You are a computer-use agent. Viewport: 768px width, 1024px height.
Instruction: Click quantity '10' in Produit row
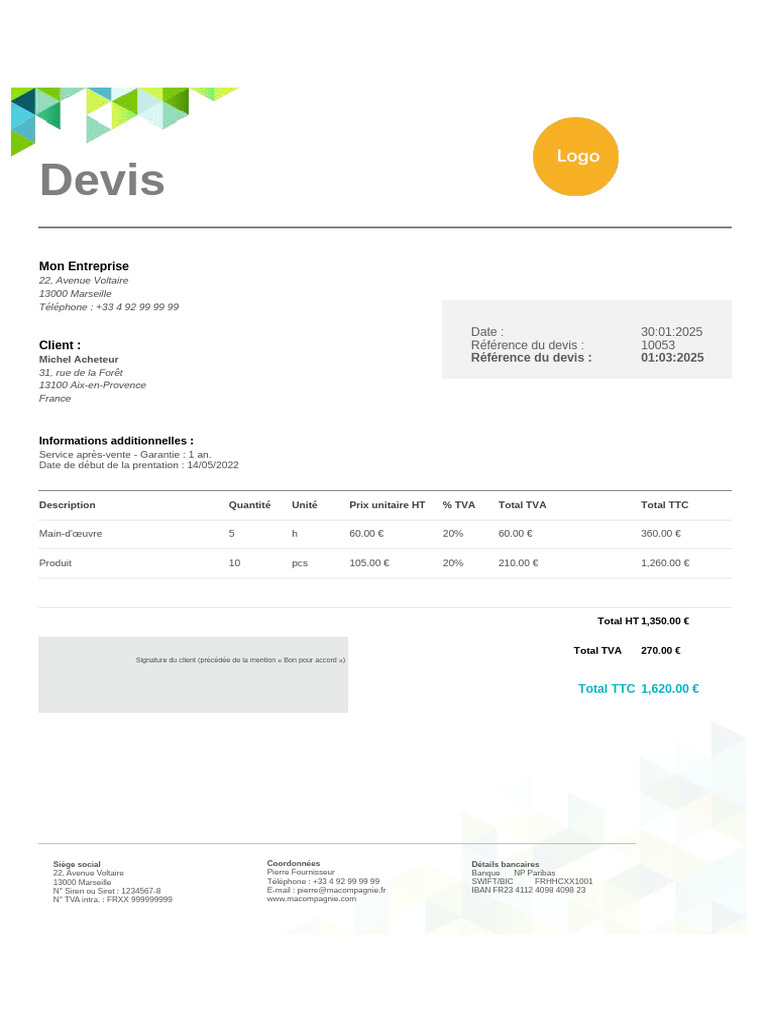pyautogui.click(x=234, y=563)
